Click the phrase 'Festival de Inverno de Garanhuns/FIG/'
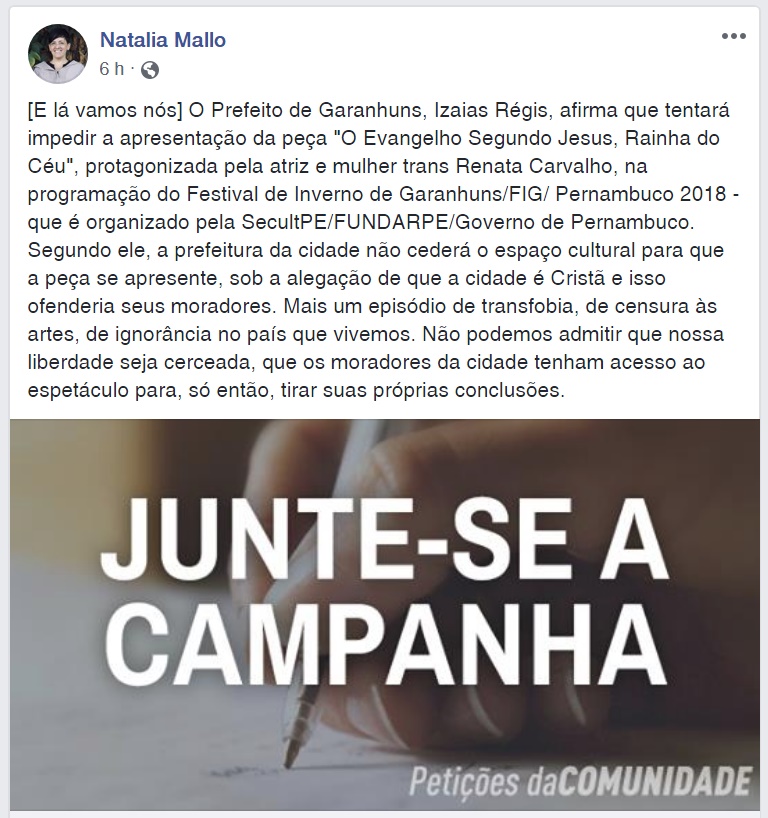Screen dimensions: 768x818 367,194
